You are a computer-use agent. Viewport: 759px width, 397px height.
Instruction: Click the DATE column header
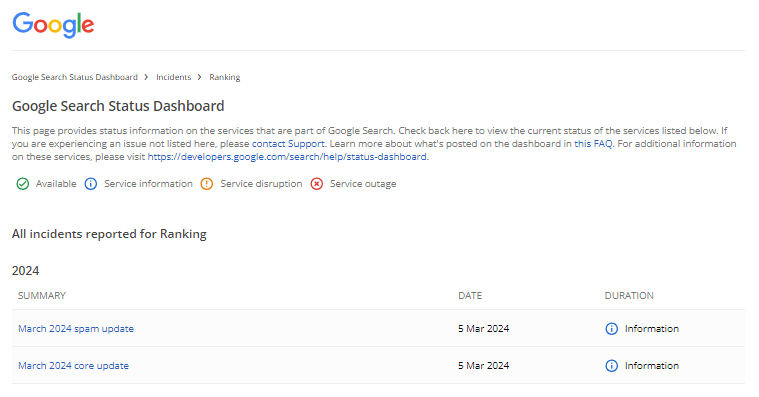point(470,296)
